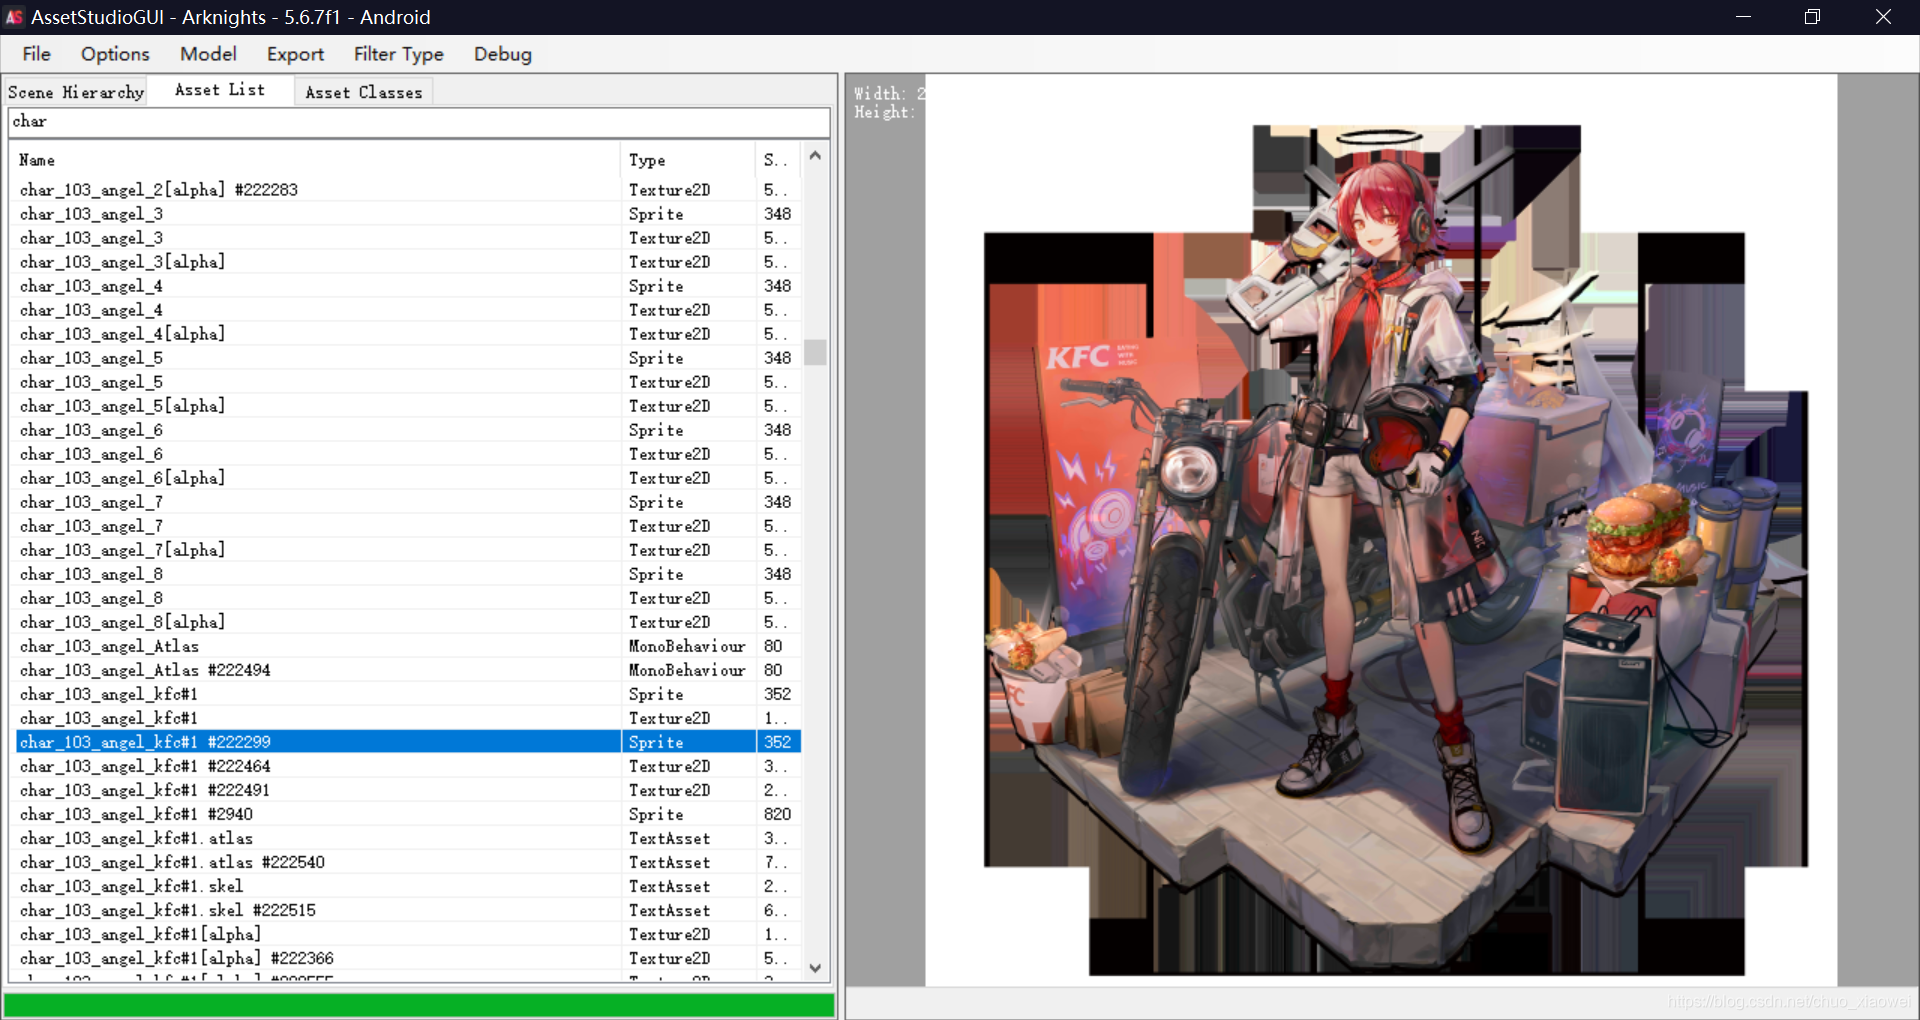Select the char_103_angel_kfc#1[alpha] row without ID
The width and height of the screenshot is (1920, 1020).
(x=409, y=934)
